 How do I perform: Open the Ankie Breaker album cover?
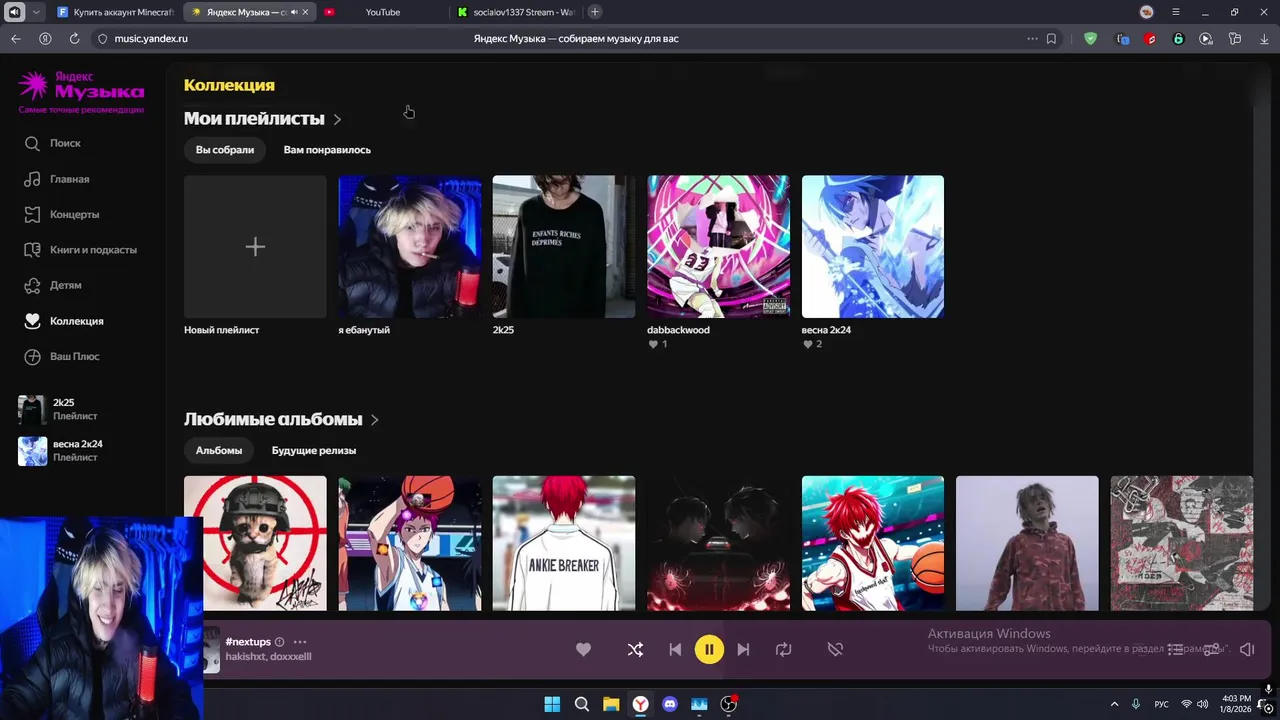pyautogui.click(x=564, y=543)
